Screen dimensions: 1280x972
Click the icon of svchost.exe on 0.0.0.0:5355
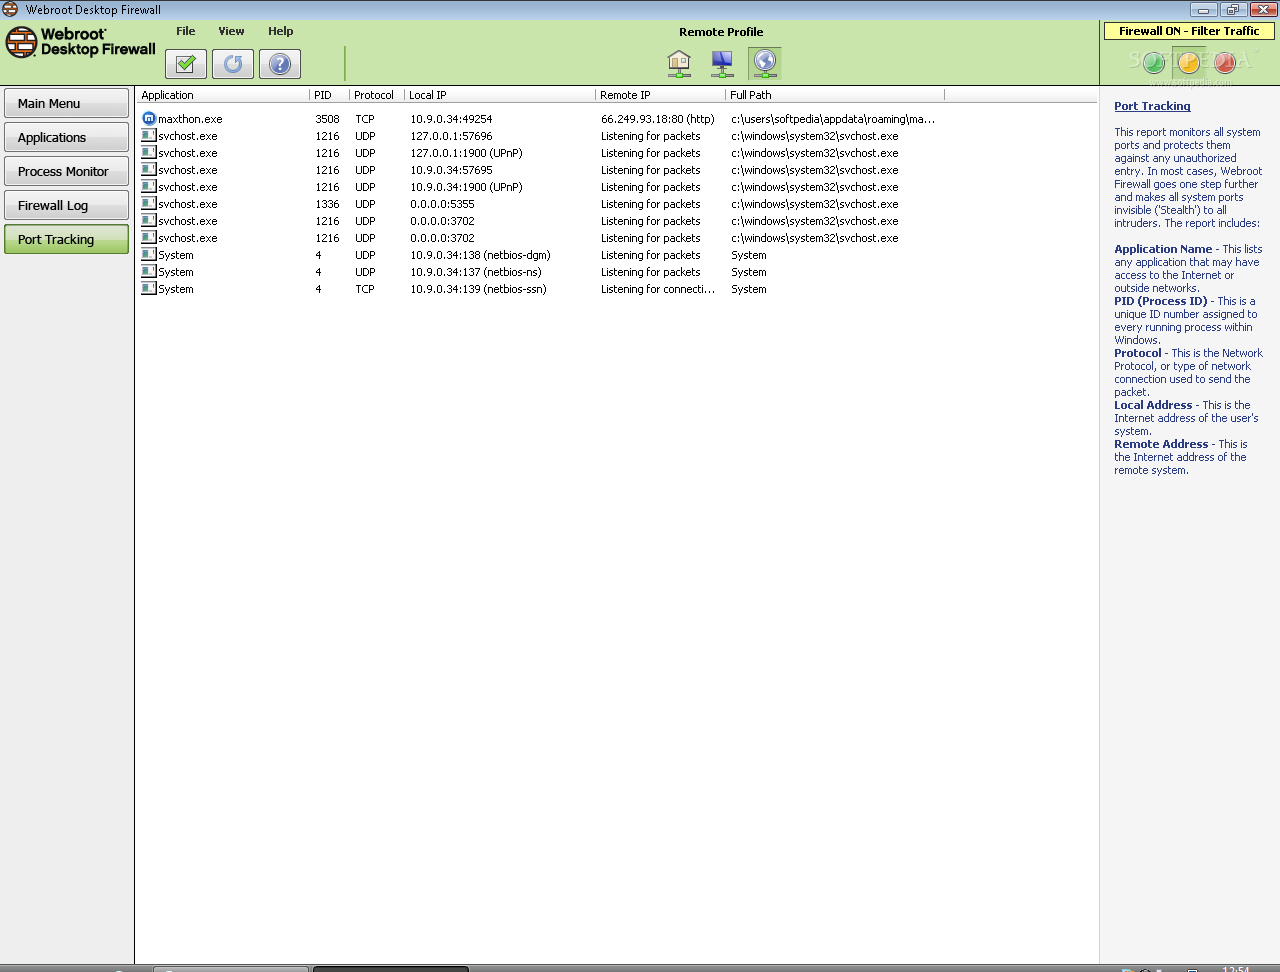click(149, 203)
